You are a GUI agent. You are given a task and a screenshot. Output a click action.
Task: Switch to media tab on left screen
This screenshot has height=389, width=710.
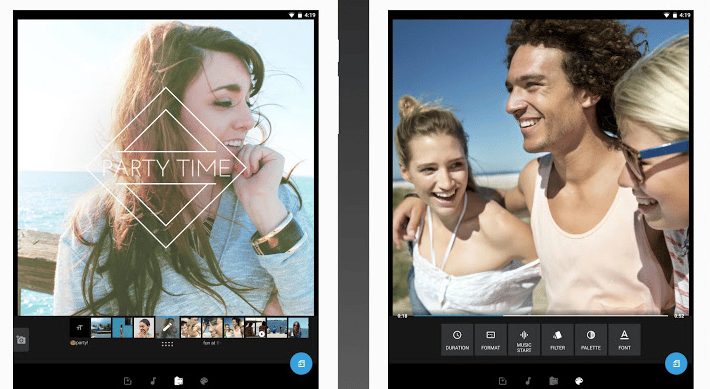178,381
